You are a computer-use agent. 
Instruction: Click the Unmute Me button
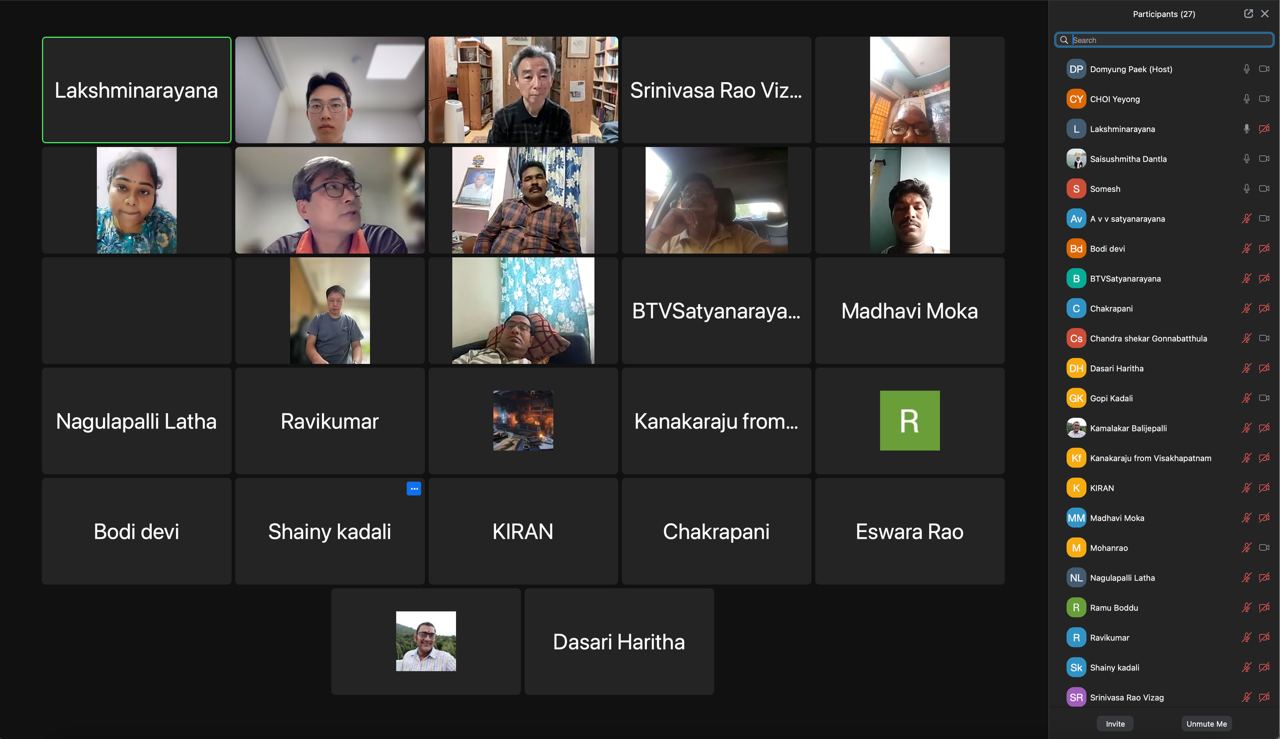click(1206, 724)
